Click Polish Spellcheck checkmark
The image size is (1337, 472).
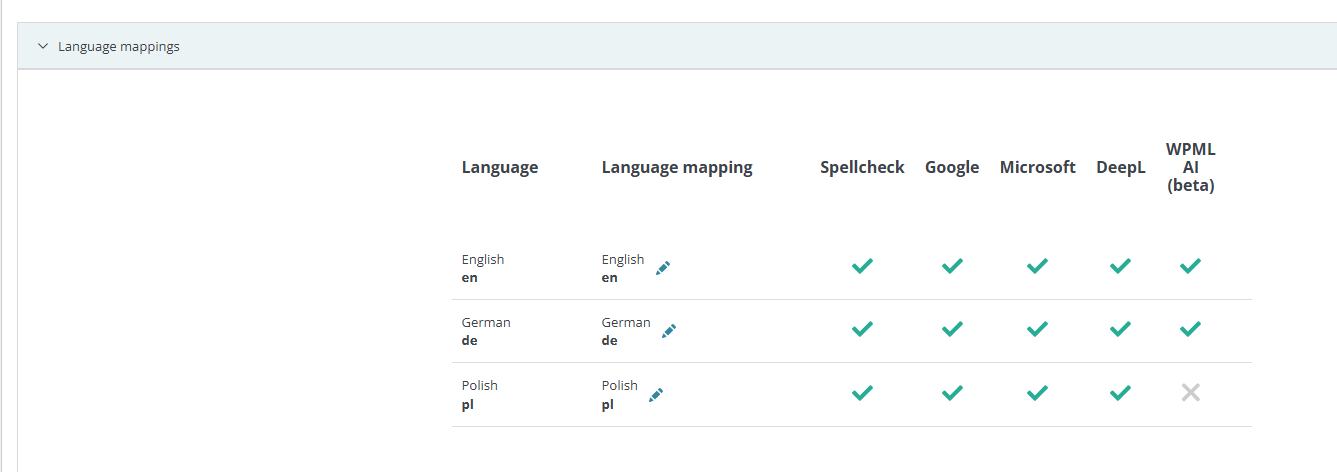click(861, 393)
